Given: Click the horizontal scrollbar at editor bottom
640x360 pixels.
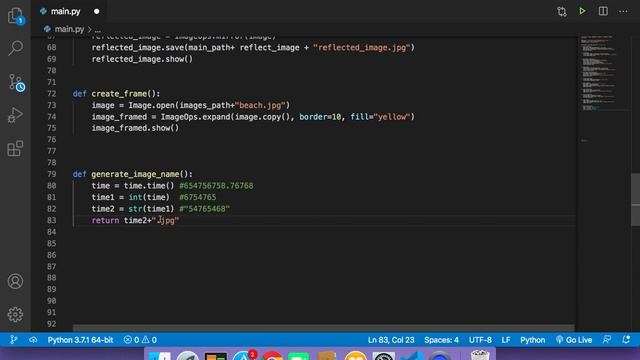Looking at the screenshot, I should [x=323, y=328].
